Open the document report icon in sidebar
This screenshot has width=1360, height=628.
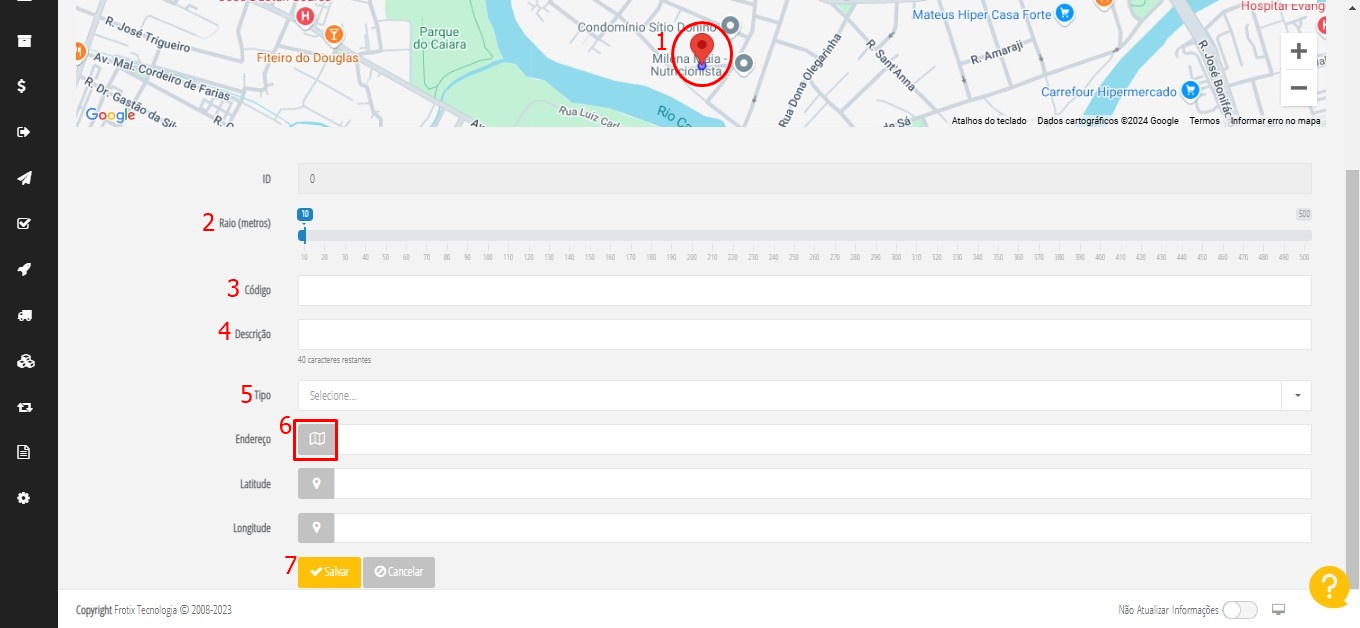[24, 452]
